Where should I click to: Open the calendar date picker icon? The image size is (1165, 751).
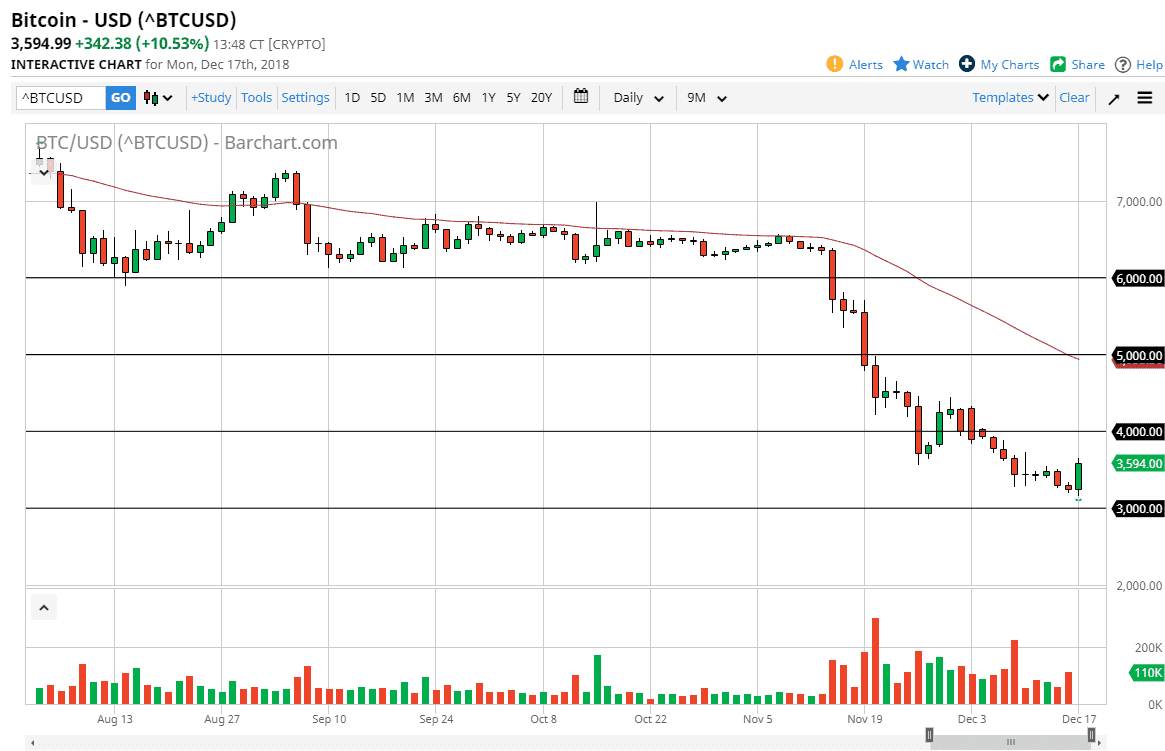click(580, 97)
